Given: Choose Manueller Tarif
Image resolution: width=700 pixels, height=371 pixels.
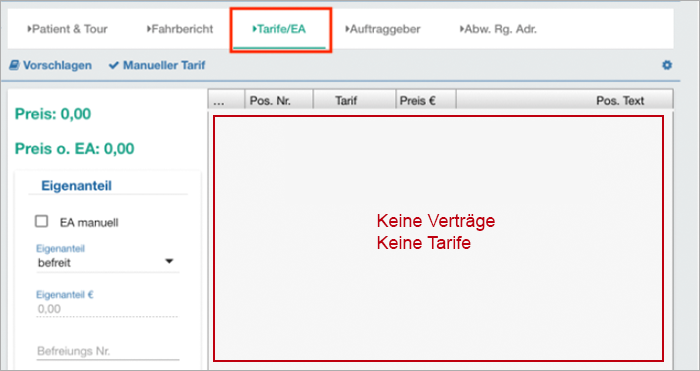Looking at the screenshot, I should [x=157, y=65].
